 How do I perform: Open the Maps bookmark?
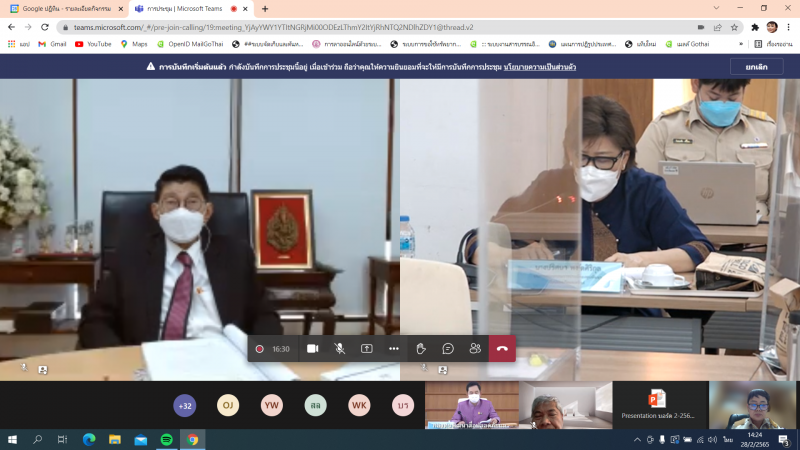tap(134, 44)
